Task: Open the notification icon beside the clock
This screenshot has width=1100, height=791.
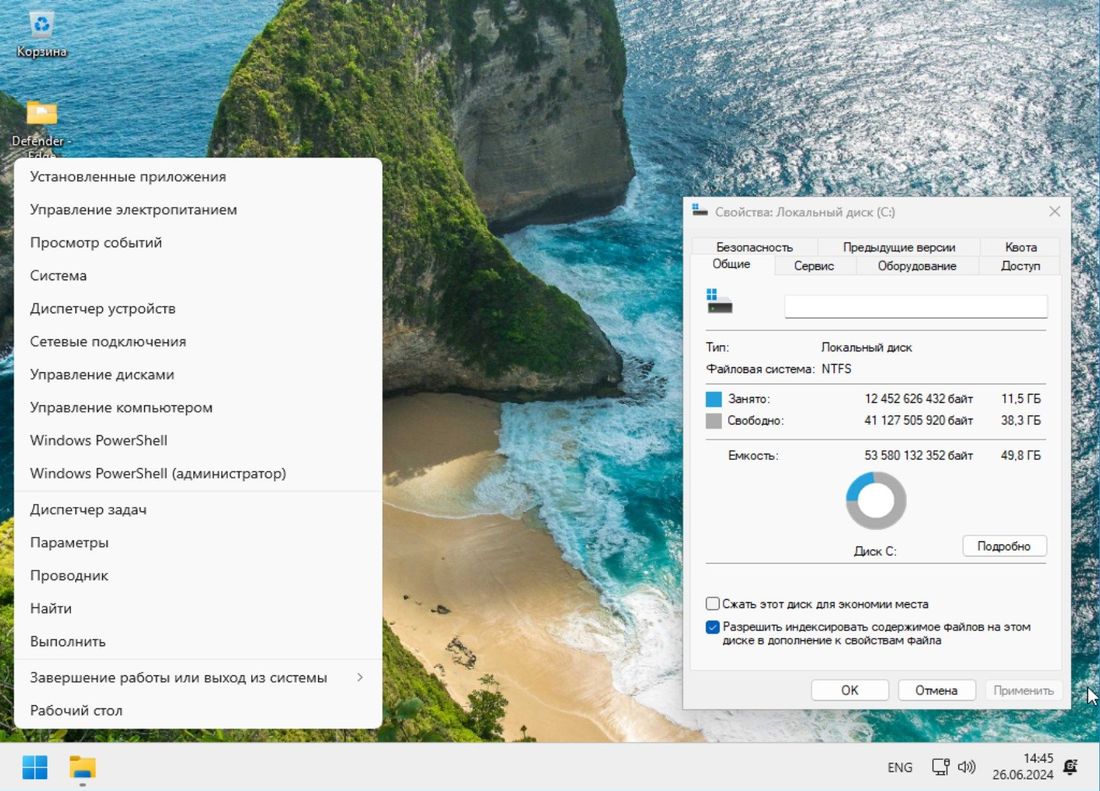Action: [x=1071, y=766]
